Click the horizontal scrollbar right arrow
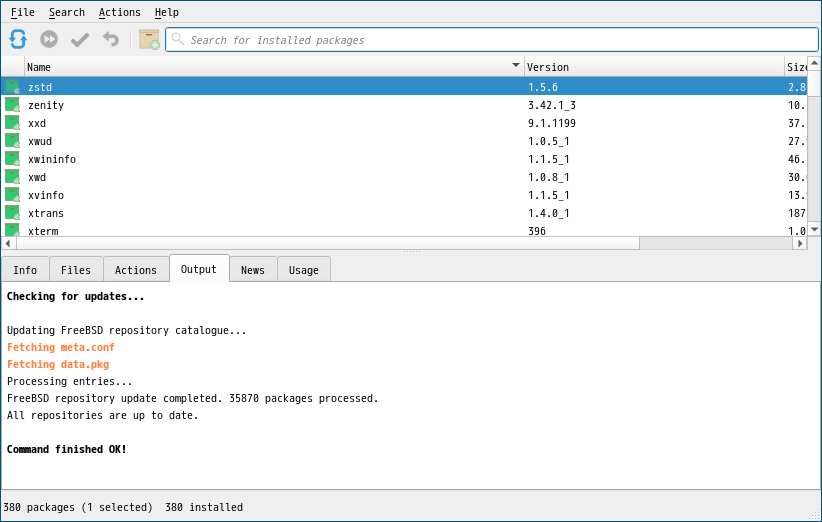822x522 pixels. pos(798,243)
